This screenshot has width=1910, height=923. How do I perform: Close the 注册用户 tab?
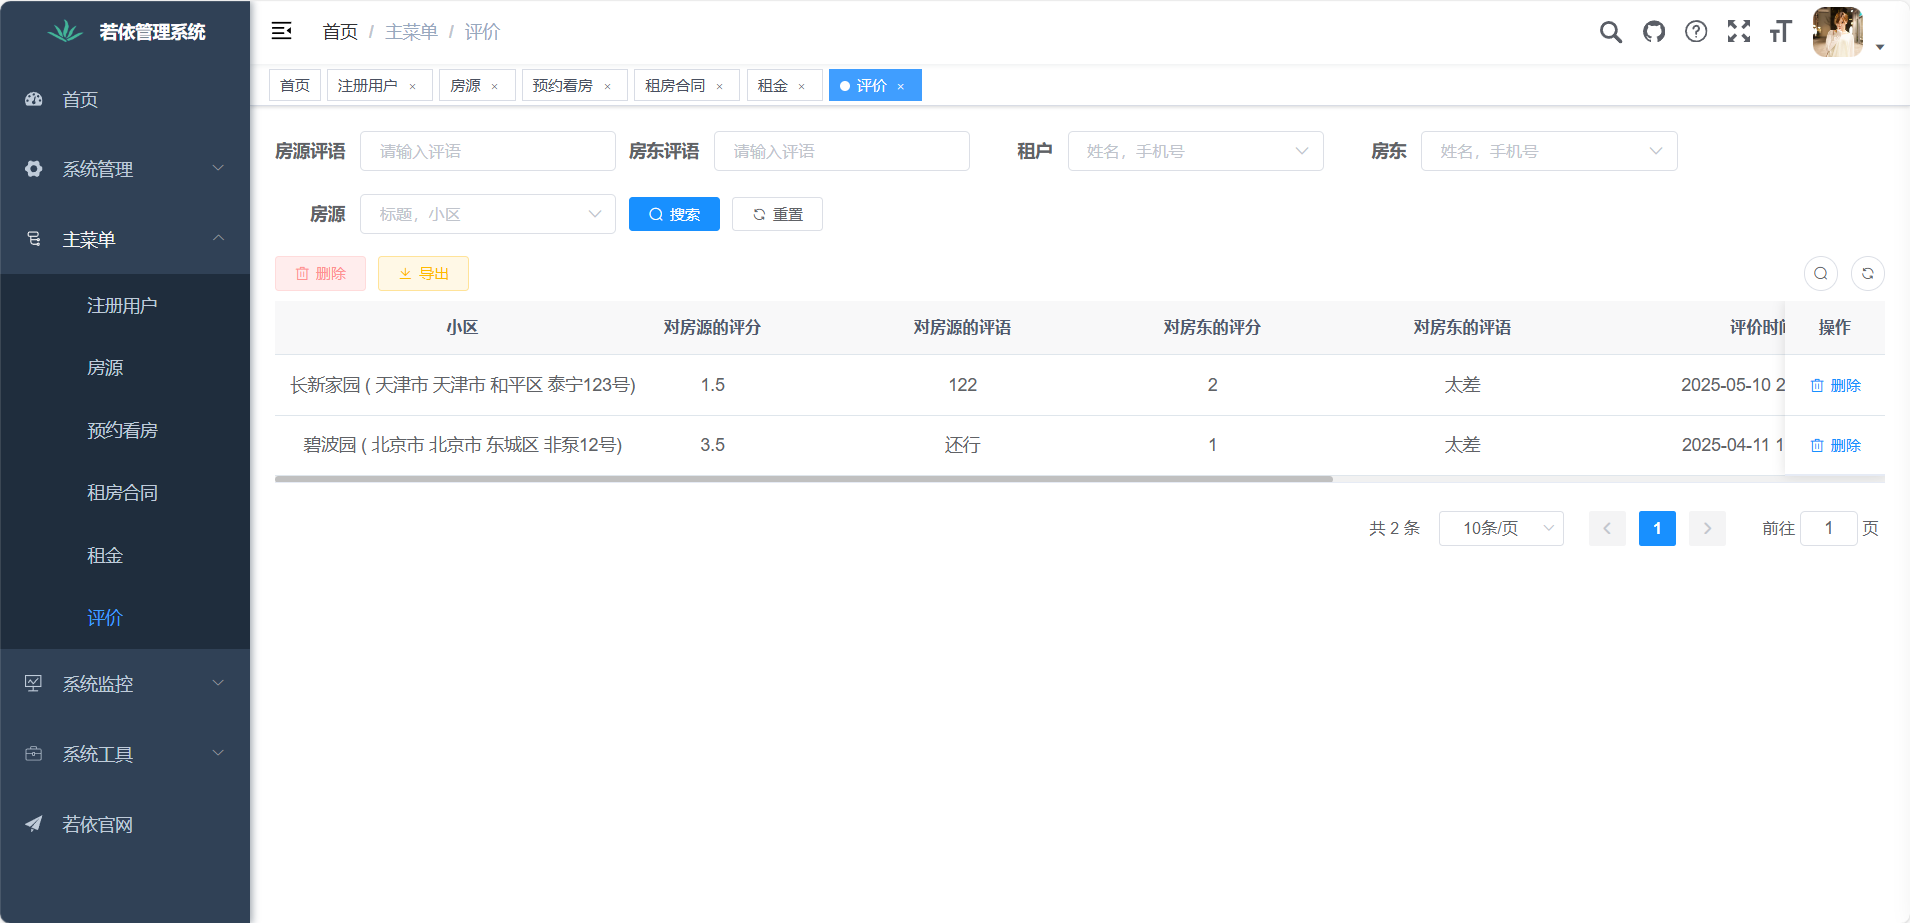point(412,87)
